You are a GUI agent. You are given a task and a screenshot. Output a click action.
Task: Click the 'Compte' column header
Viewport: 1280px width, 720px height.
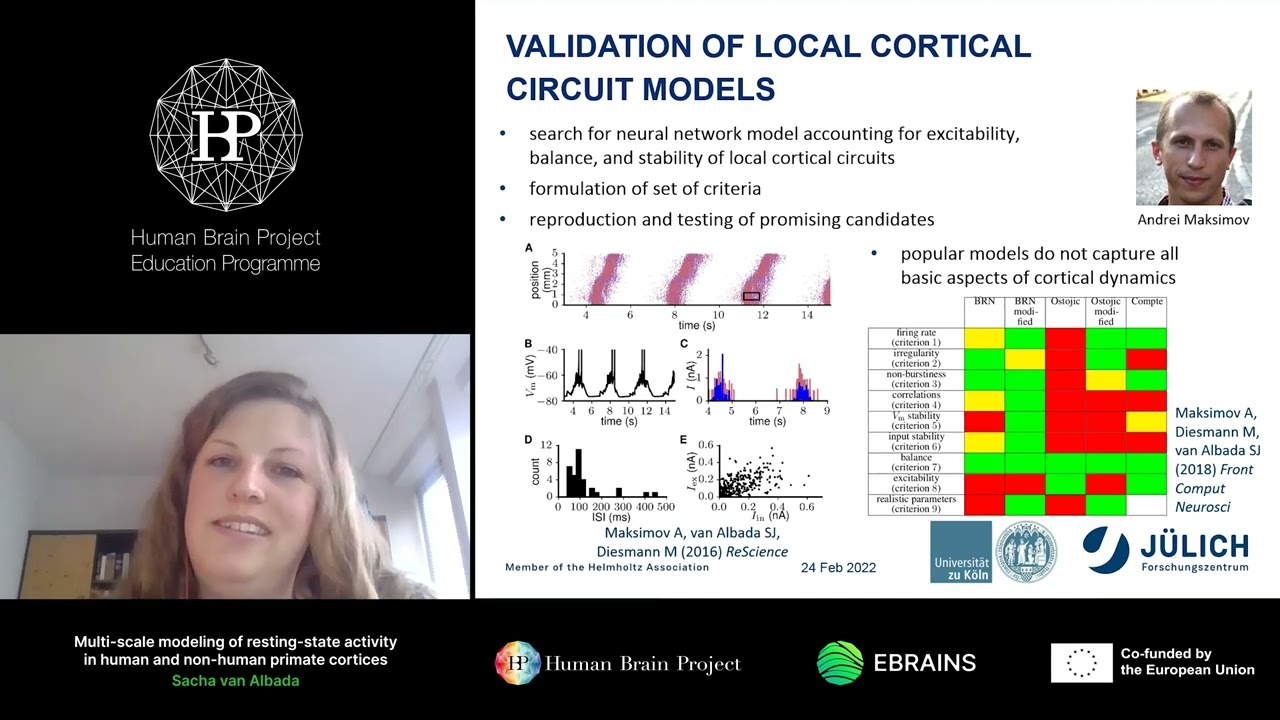pos(1146,301)
